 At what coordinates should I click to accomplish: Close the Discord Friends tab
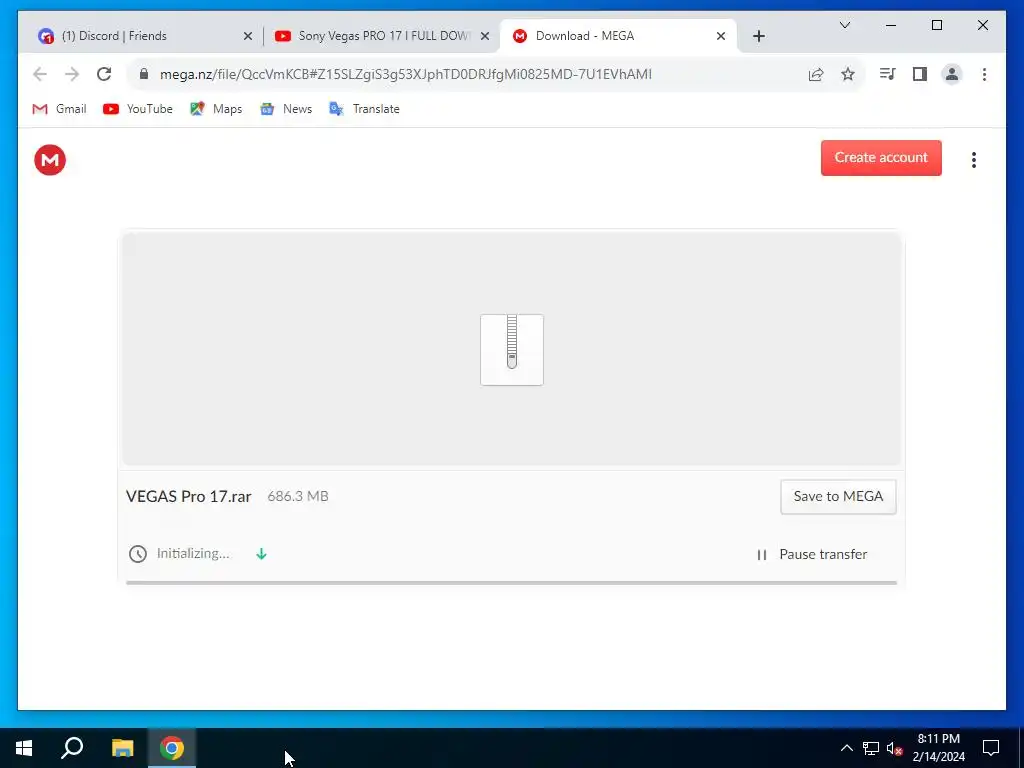tap(248, 37)
